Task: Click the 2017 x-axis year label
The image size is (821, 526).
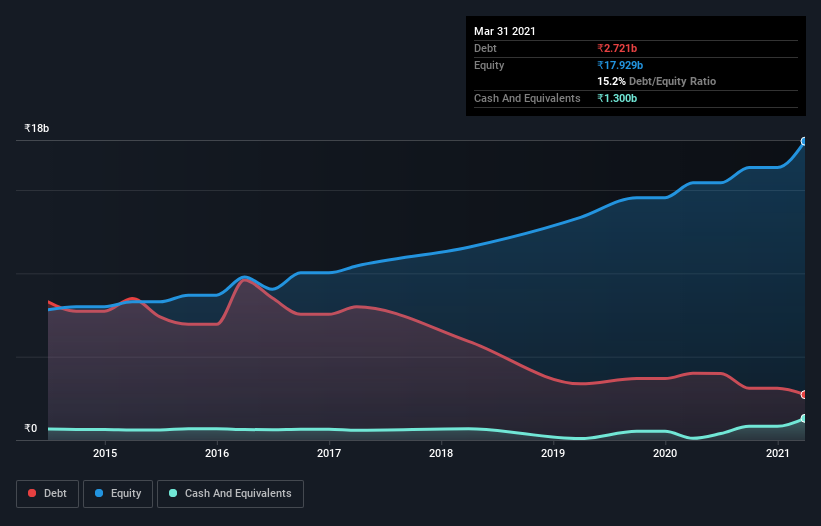Action: tap(329, 453)
